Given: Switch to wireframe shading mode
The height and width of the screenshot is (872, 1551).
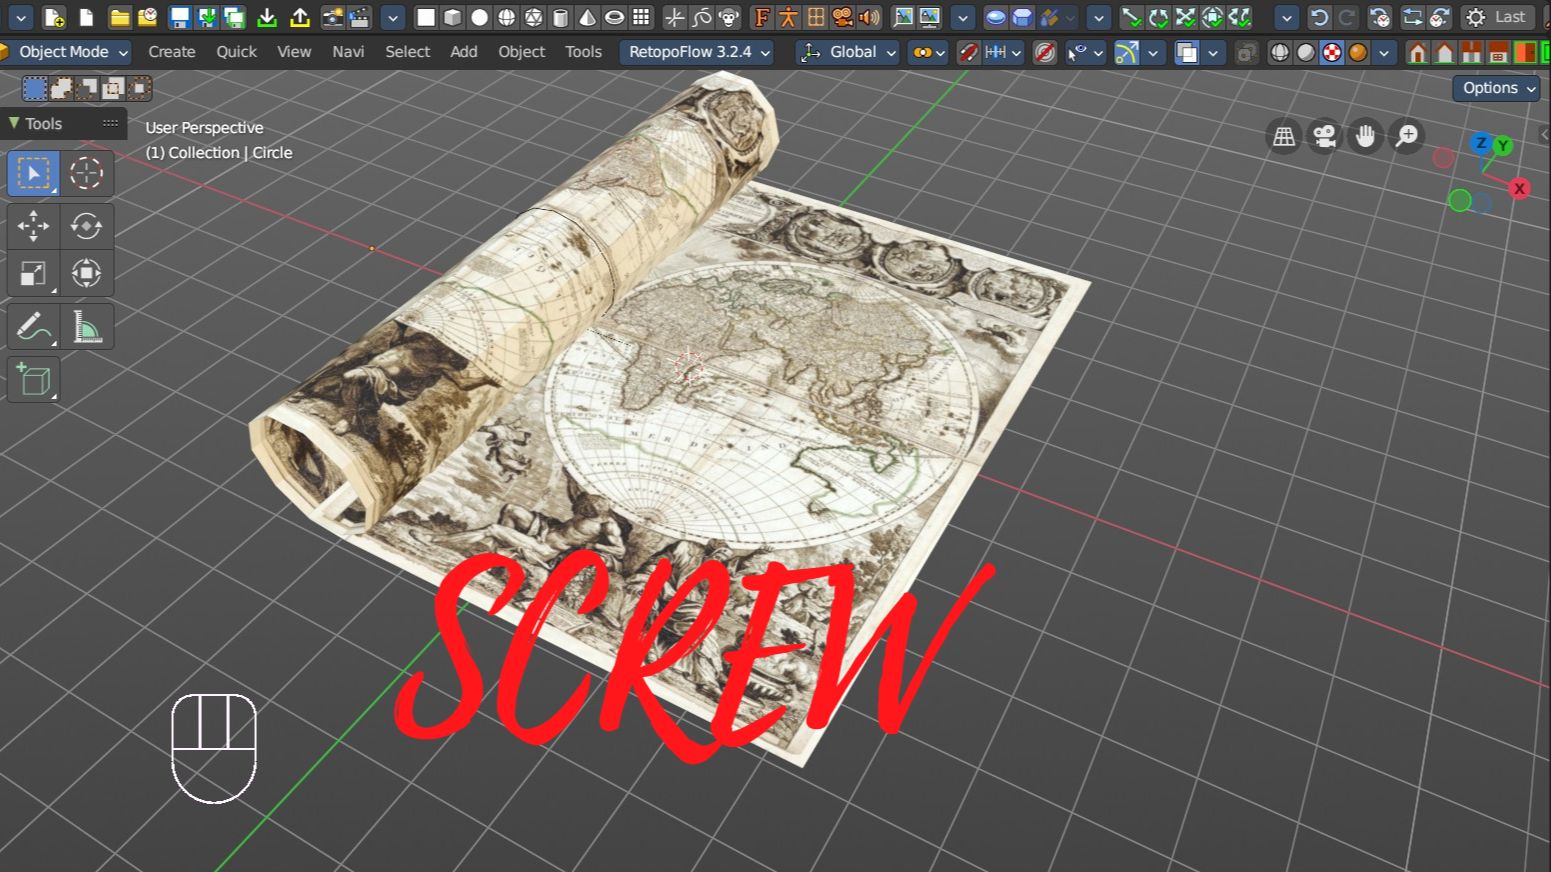Looking at the screenshot, I should point(1279,52).
